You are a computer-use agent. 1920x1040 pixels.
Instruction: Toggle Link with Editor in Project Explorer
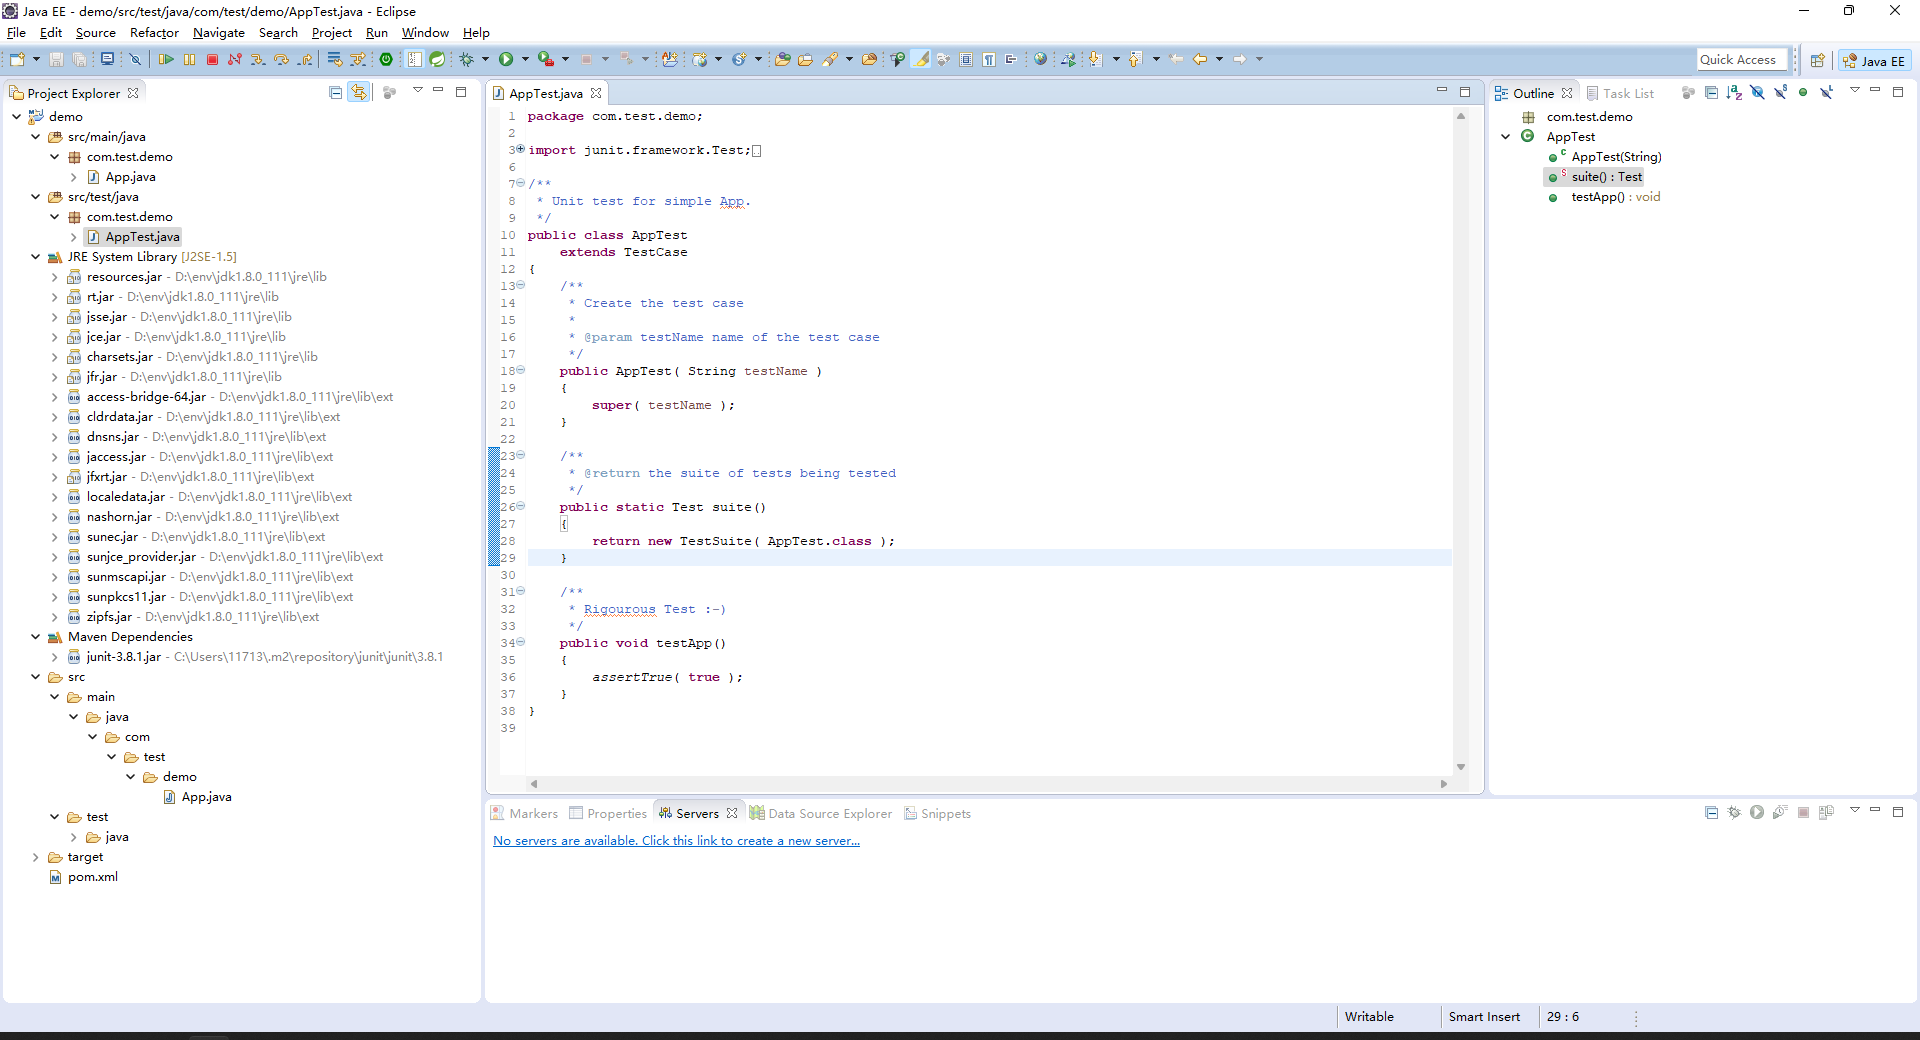click(358, 93)
